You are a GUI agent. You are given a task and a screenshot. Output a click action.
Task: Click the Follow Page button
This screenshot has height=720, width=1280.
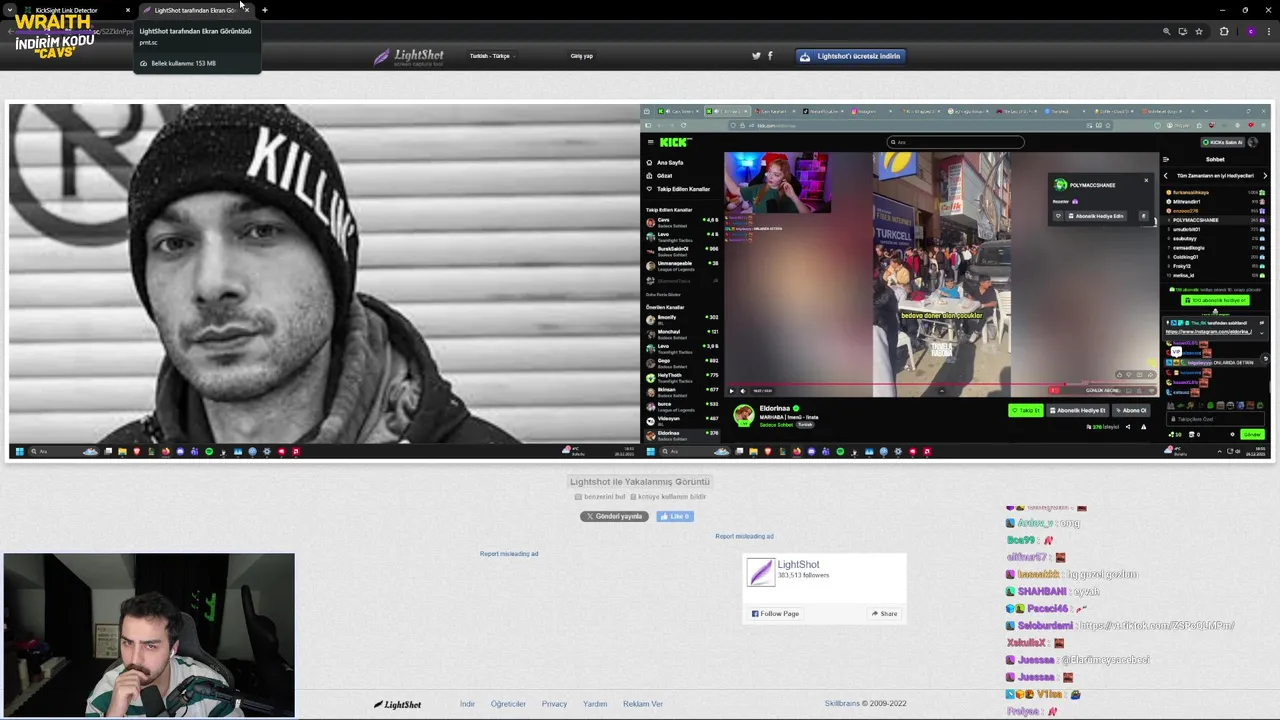[775, 614]
